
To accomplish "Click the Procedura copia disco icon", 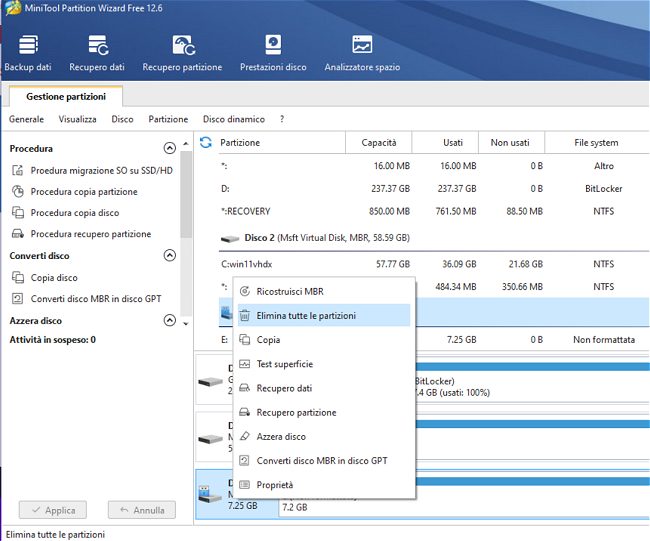I will (17, 213).
